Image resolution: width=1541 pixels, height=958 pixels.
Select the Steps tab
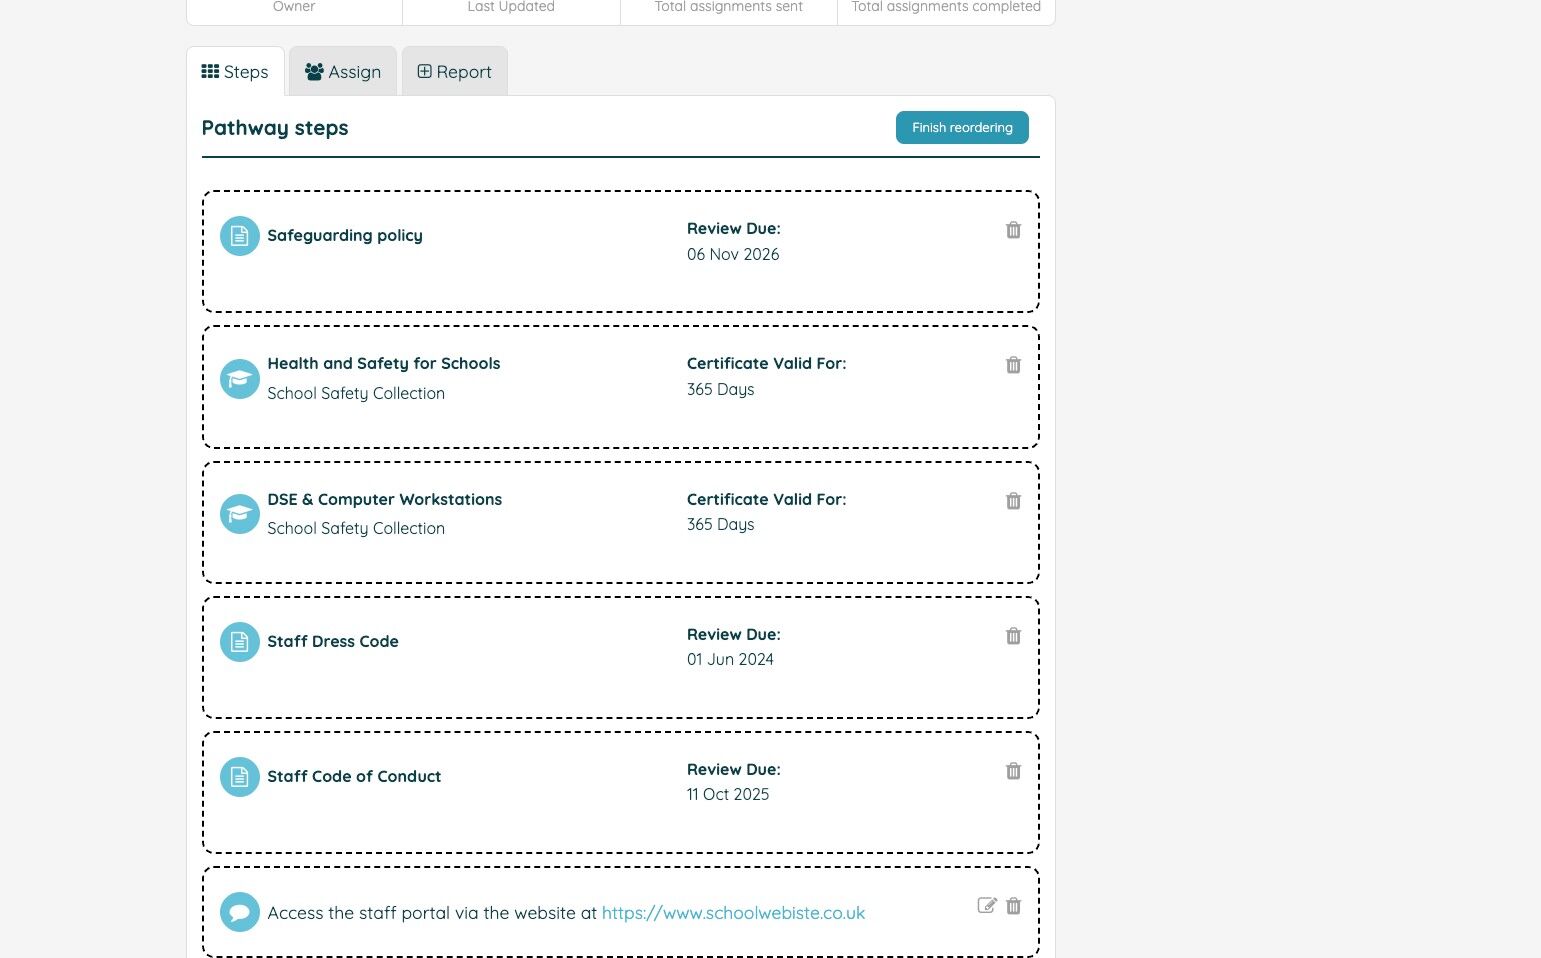point(235,72)
